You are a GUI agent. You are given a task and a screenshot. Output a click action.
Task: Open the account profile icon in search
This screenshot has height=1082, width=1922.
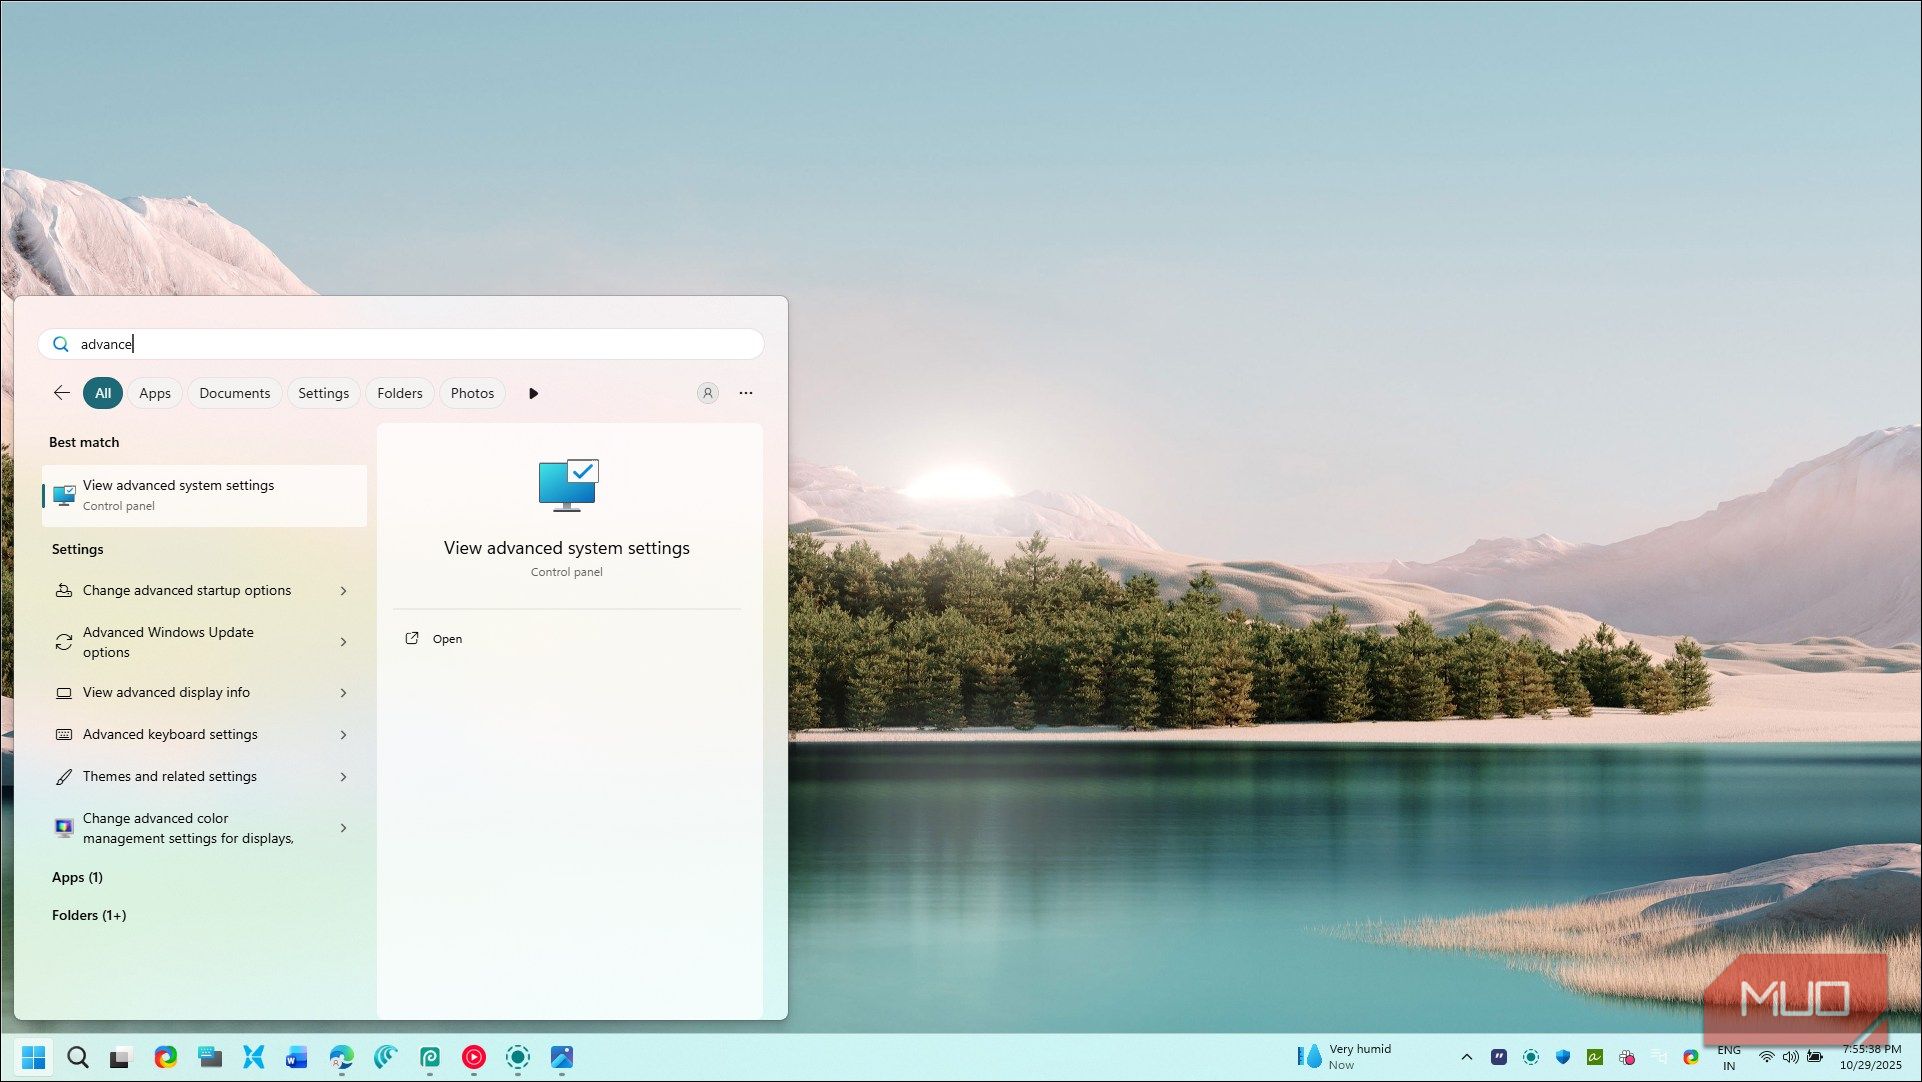tap(707, 393)
